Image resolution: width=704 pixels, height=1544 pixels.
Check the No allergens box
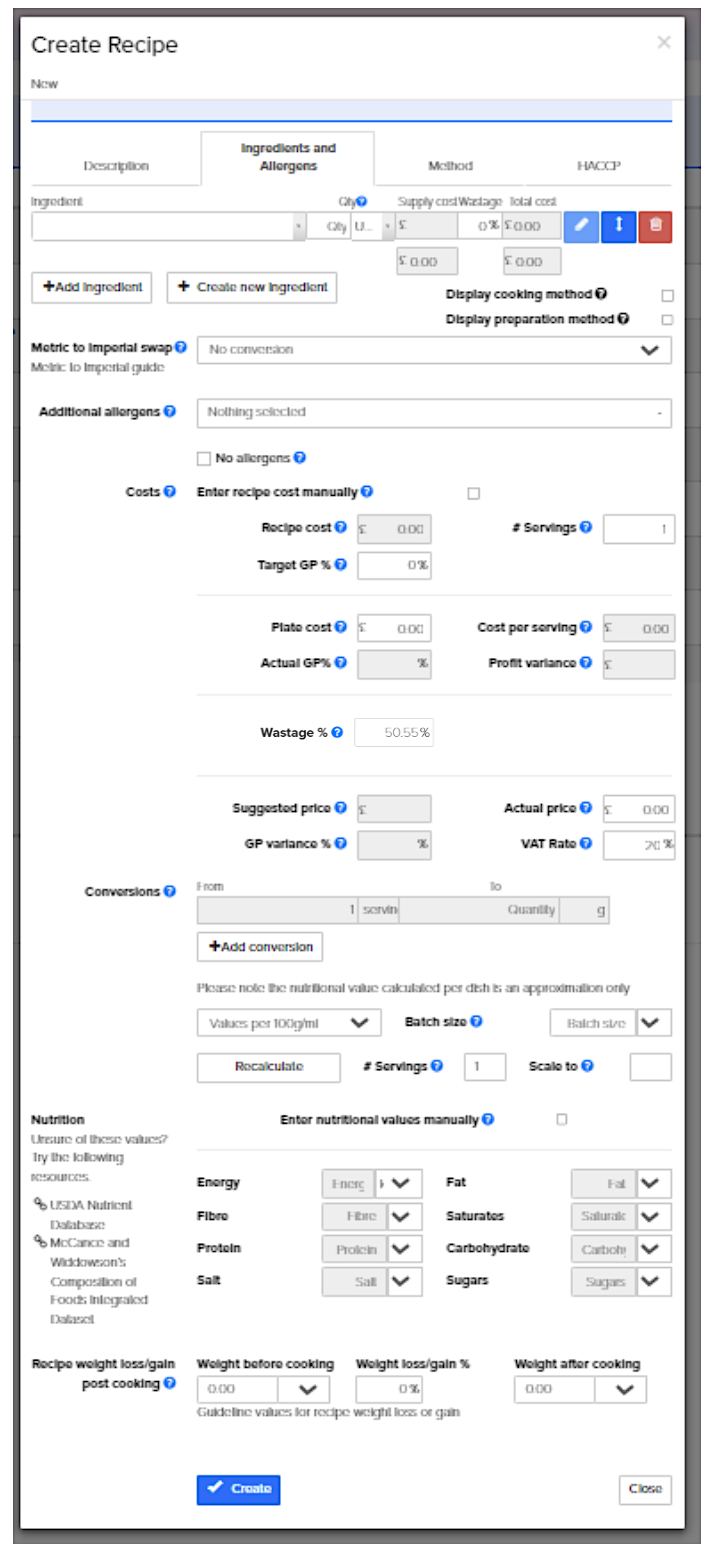(x=204, y=458)
